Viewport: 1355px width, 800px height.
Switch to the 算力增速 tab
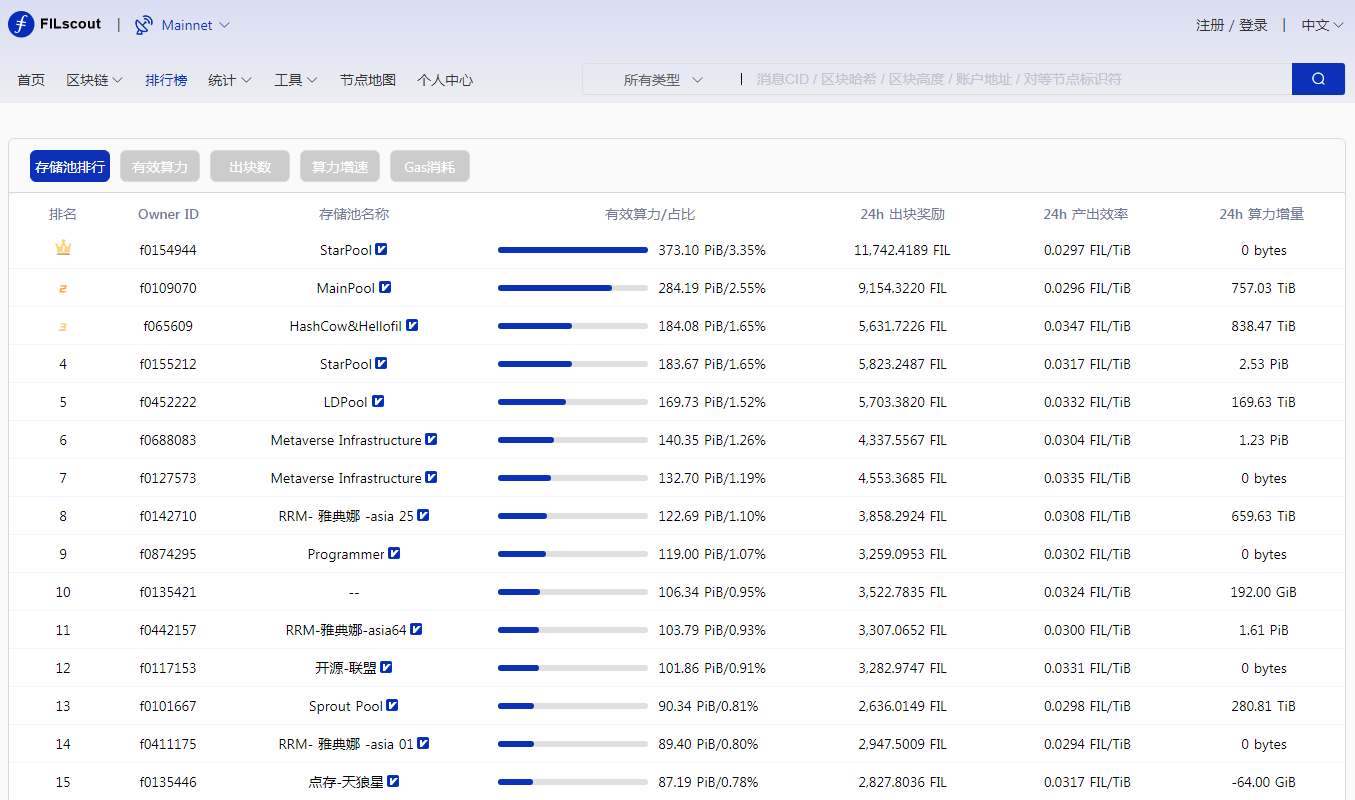pyautogui.click(x=340, y=167)
